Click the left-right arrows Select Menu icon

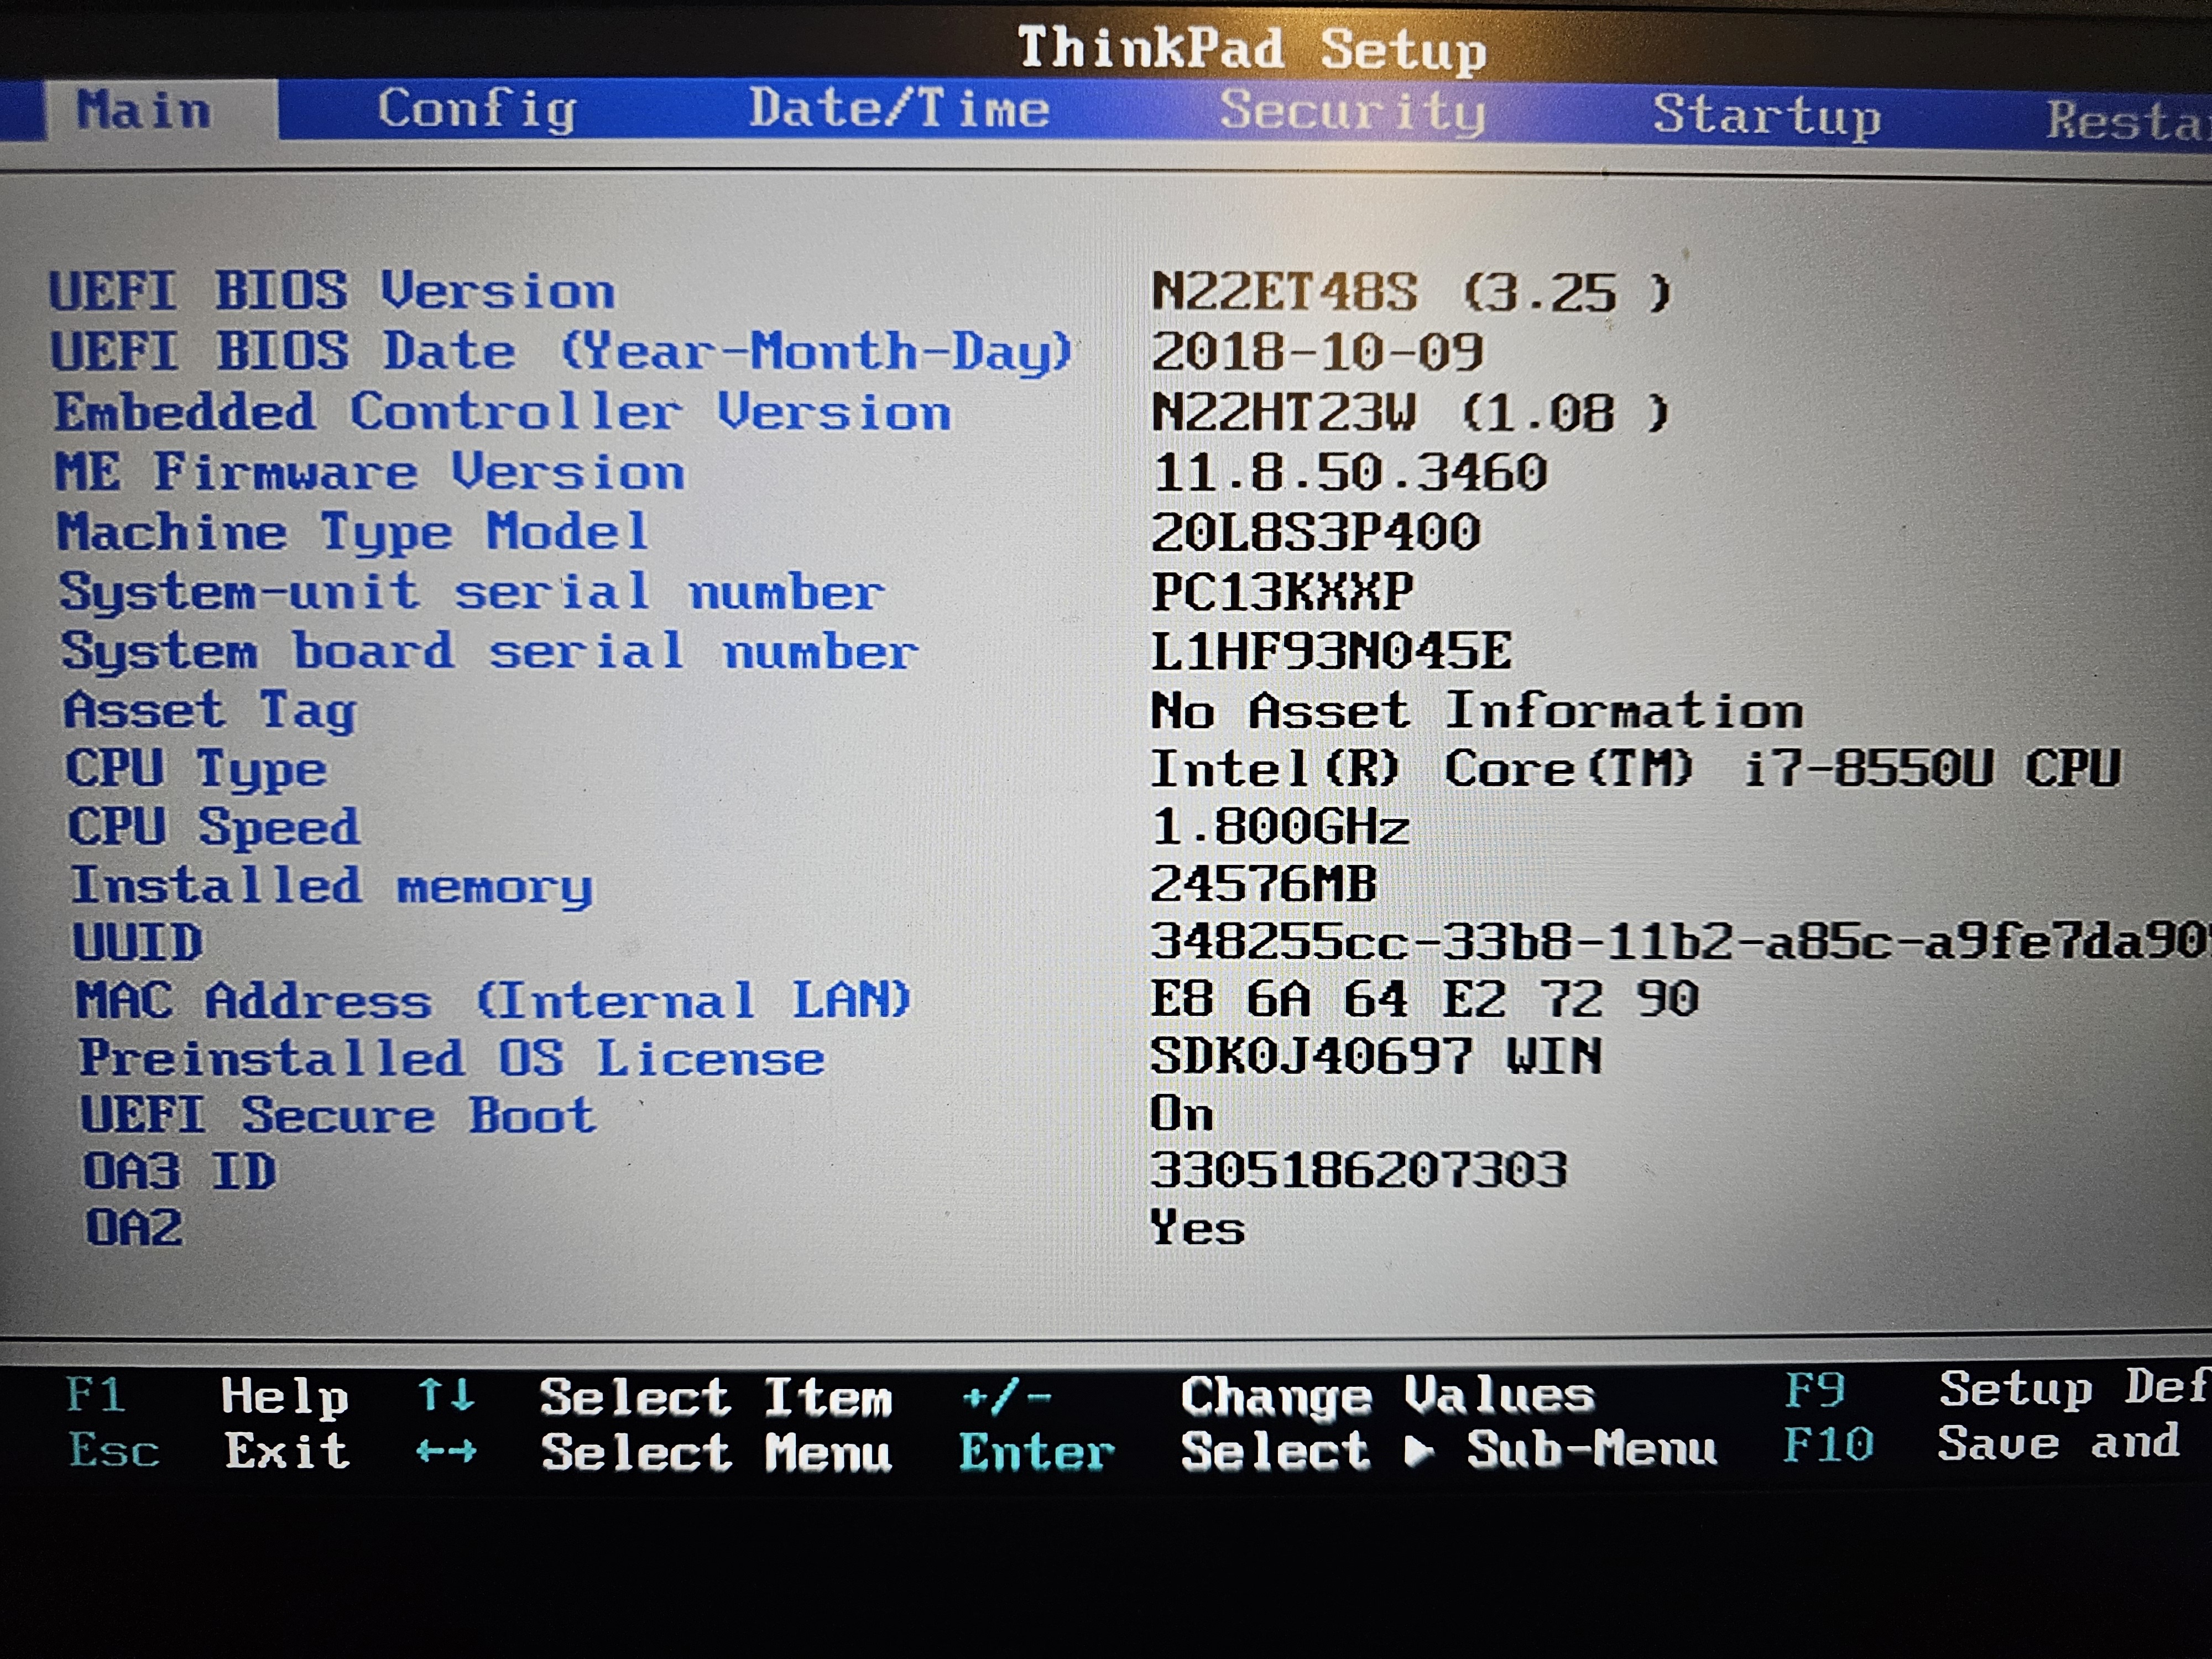point(446,1450)
